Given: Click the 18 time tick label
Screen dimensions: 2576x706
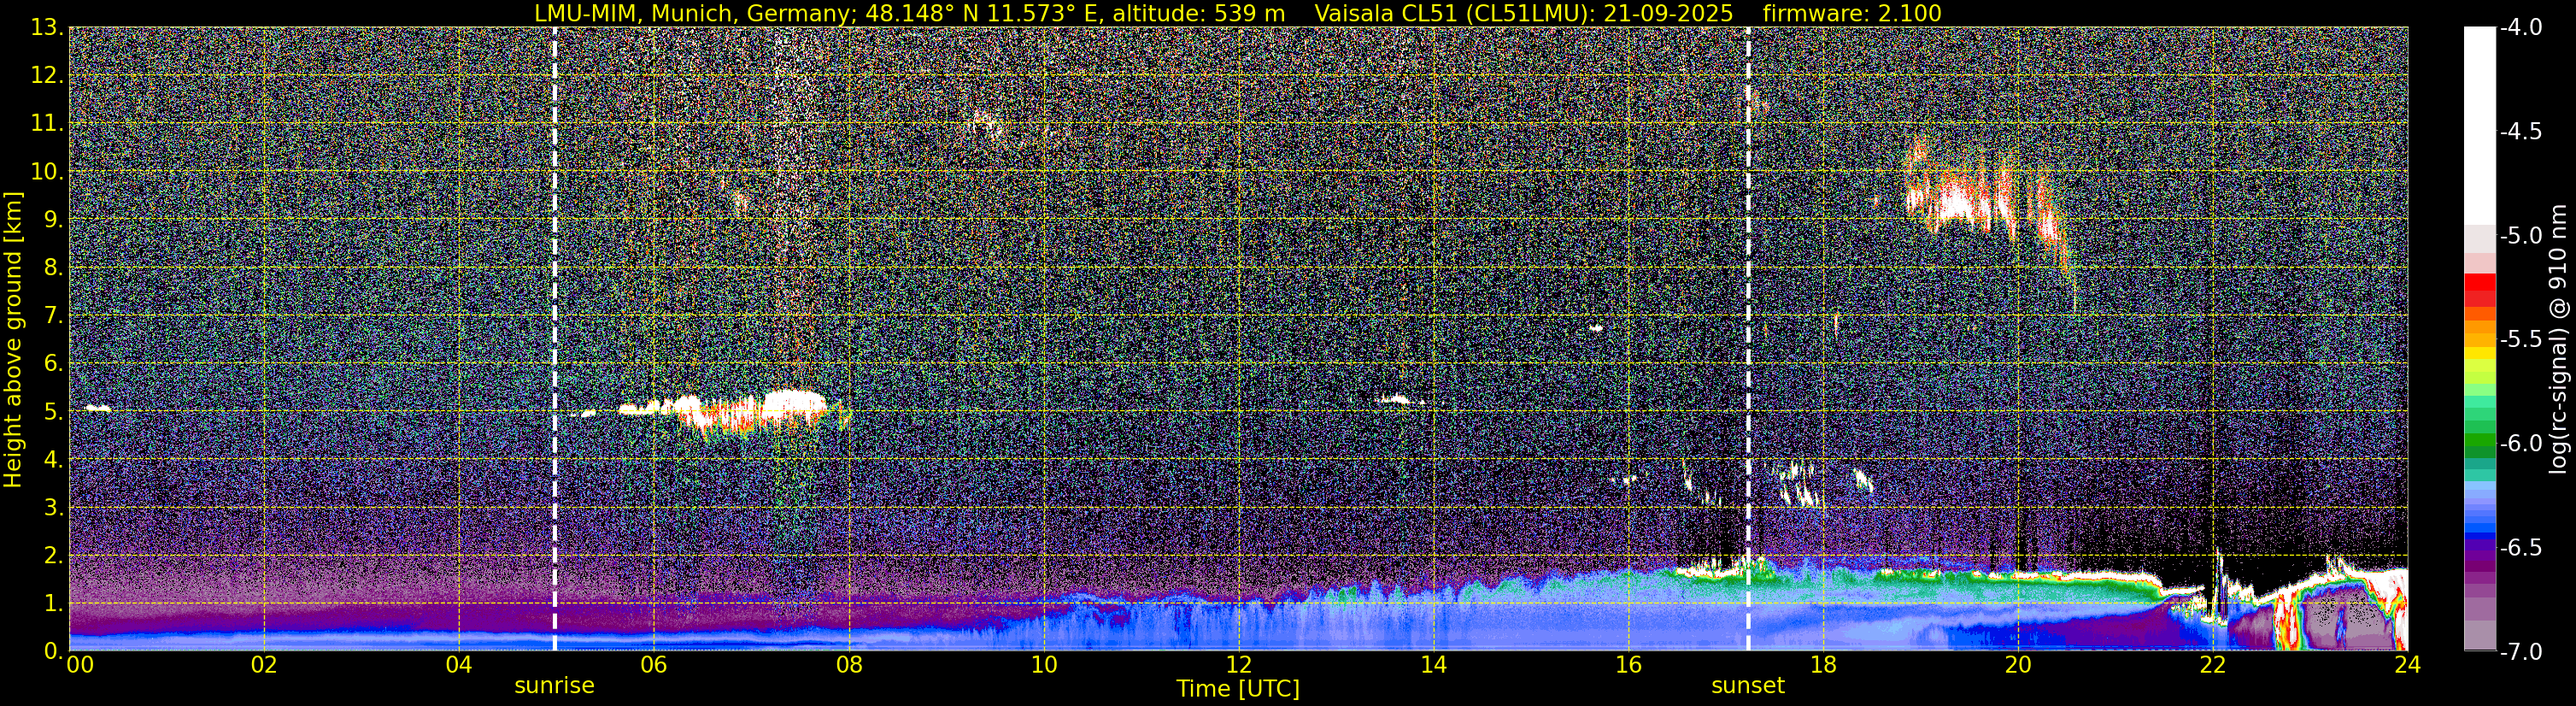Looking at the screenshot, I should (1823, 665).
